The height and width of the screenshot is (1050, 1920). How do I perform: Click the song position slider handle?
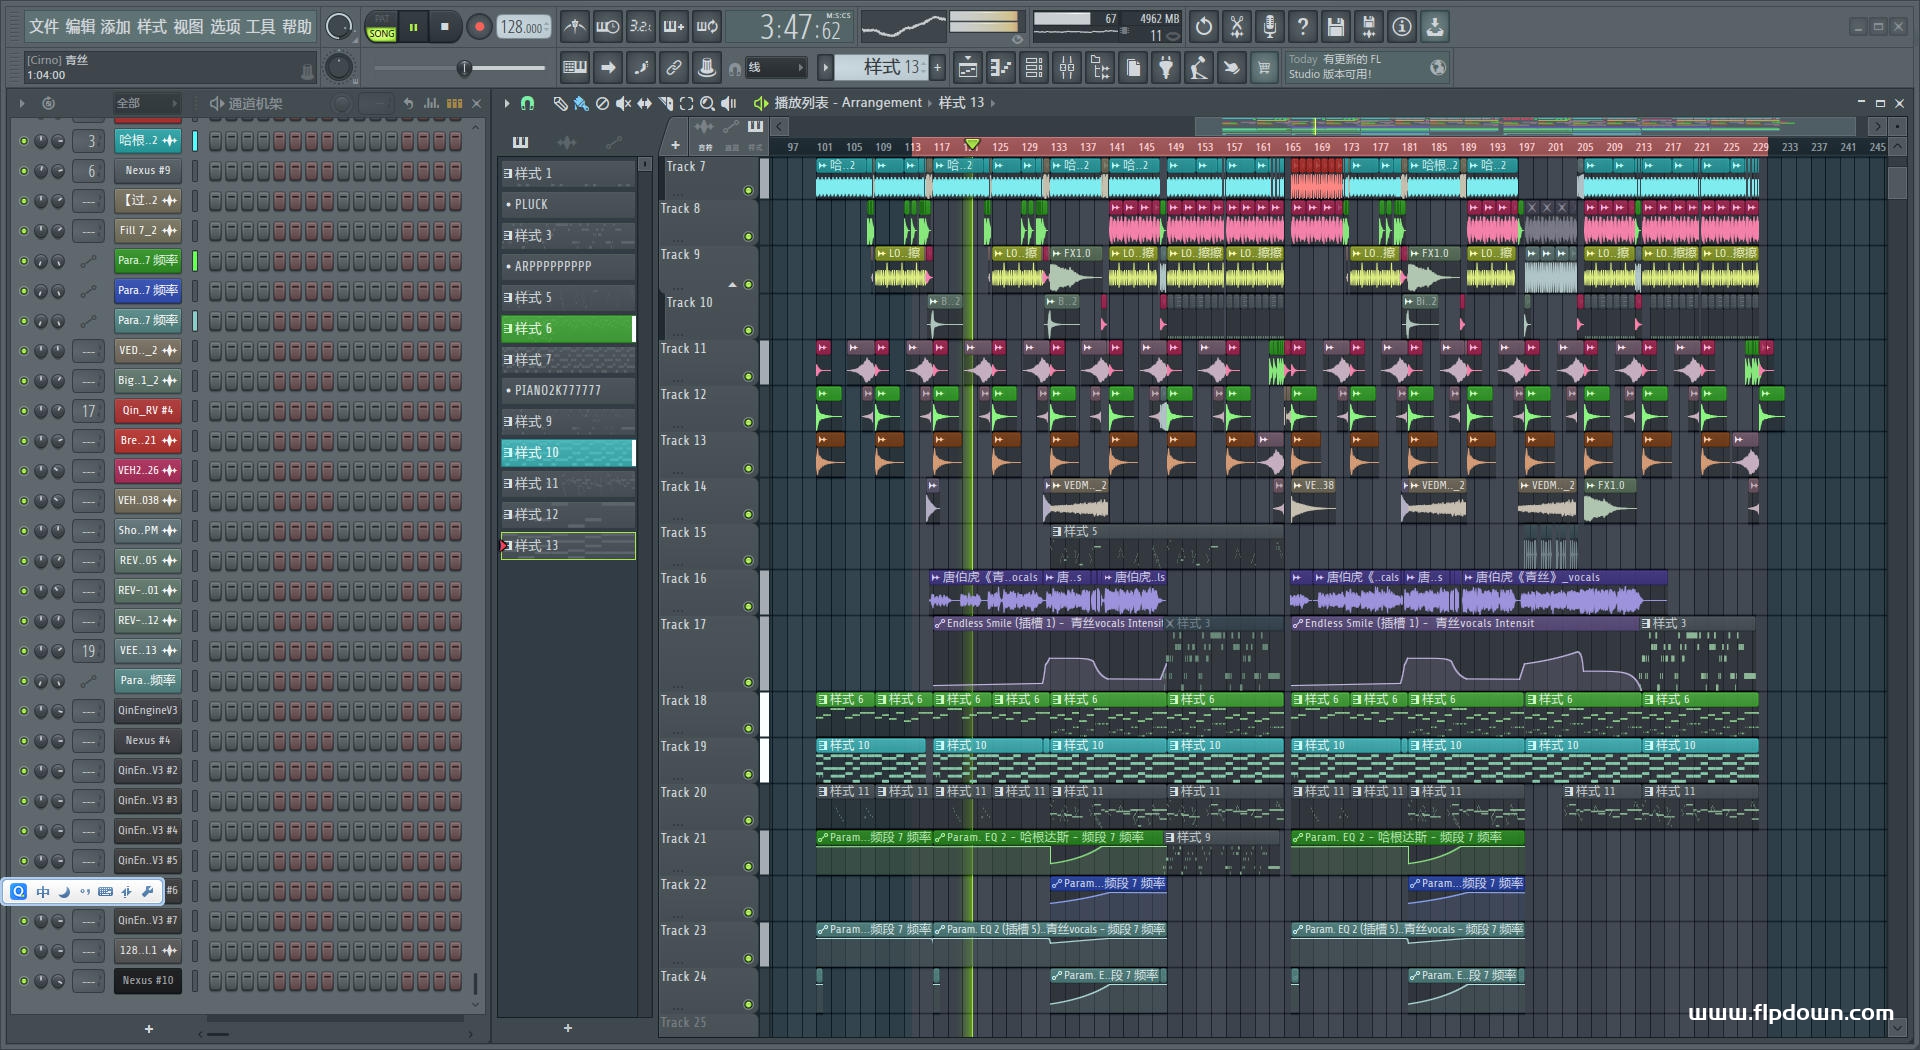(463, 68)
